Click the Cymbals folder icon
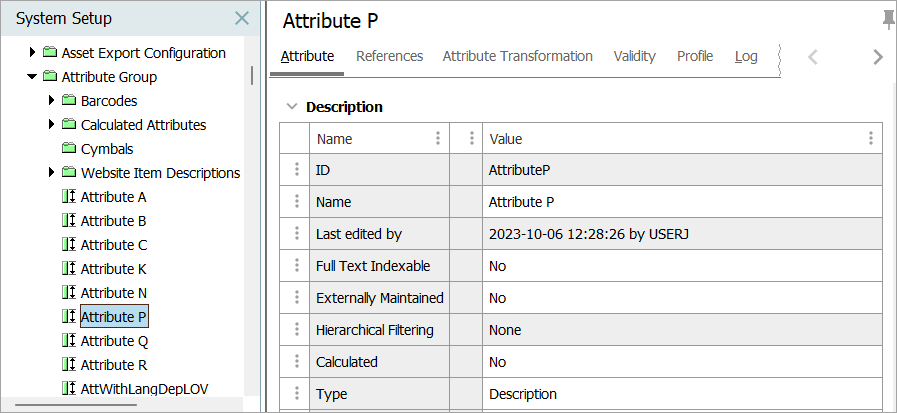897x413 pixels. pos(68,149)
